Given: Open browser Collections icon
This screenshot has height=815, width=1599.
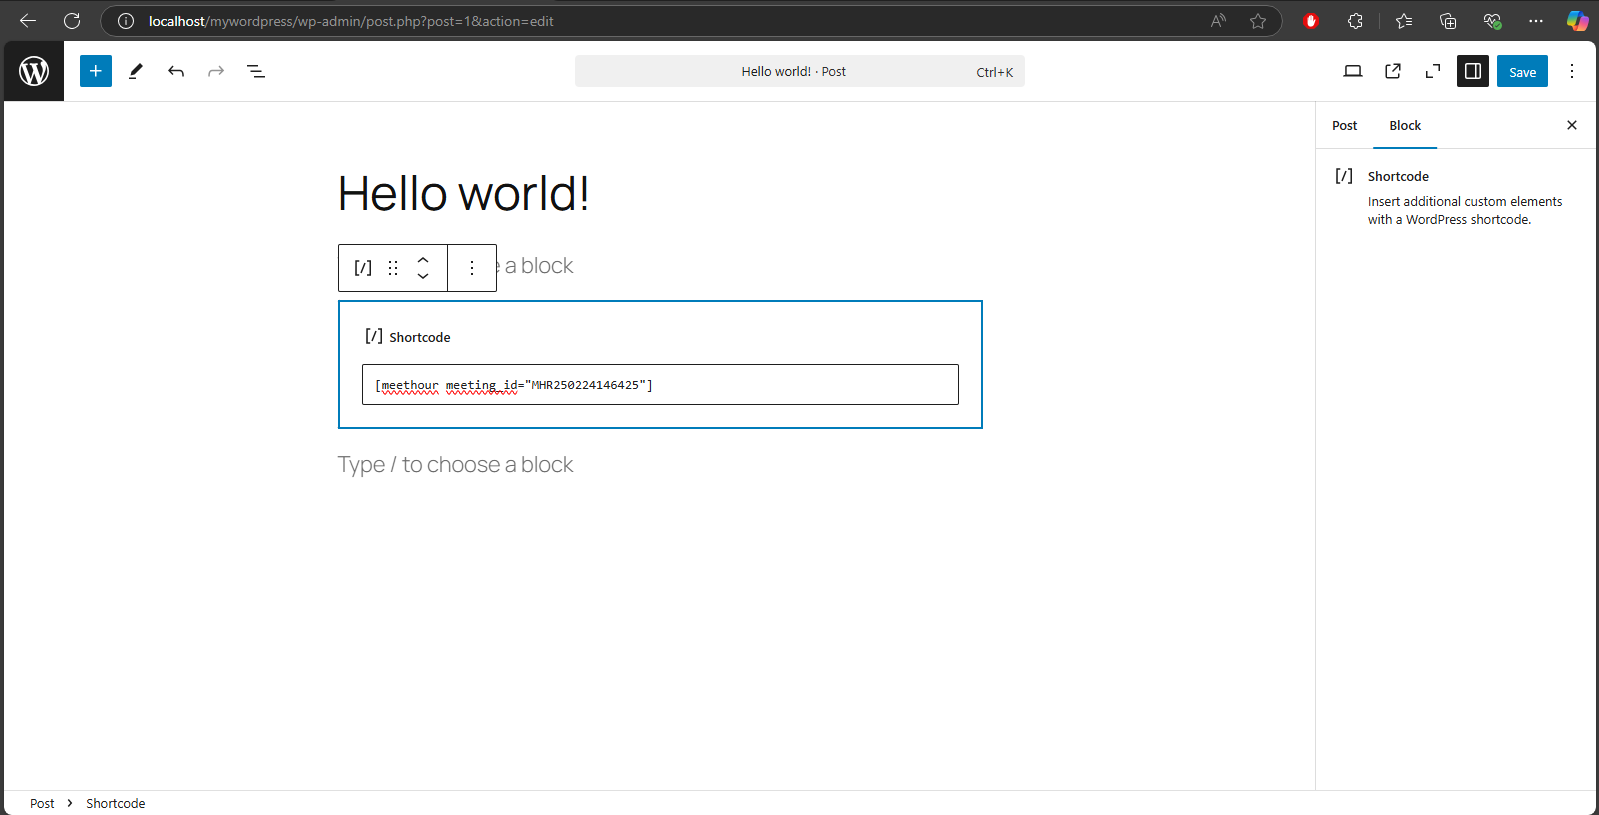Looking at the screenshot, I should 1448,21.
